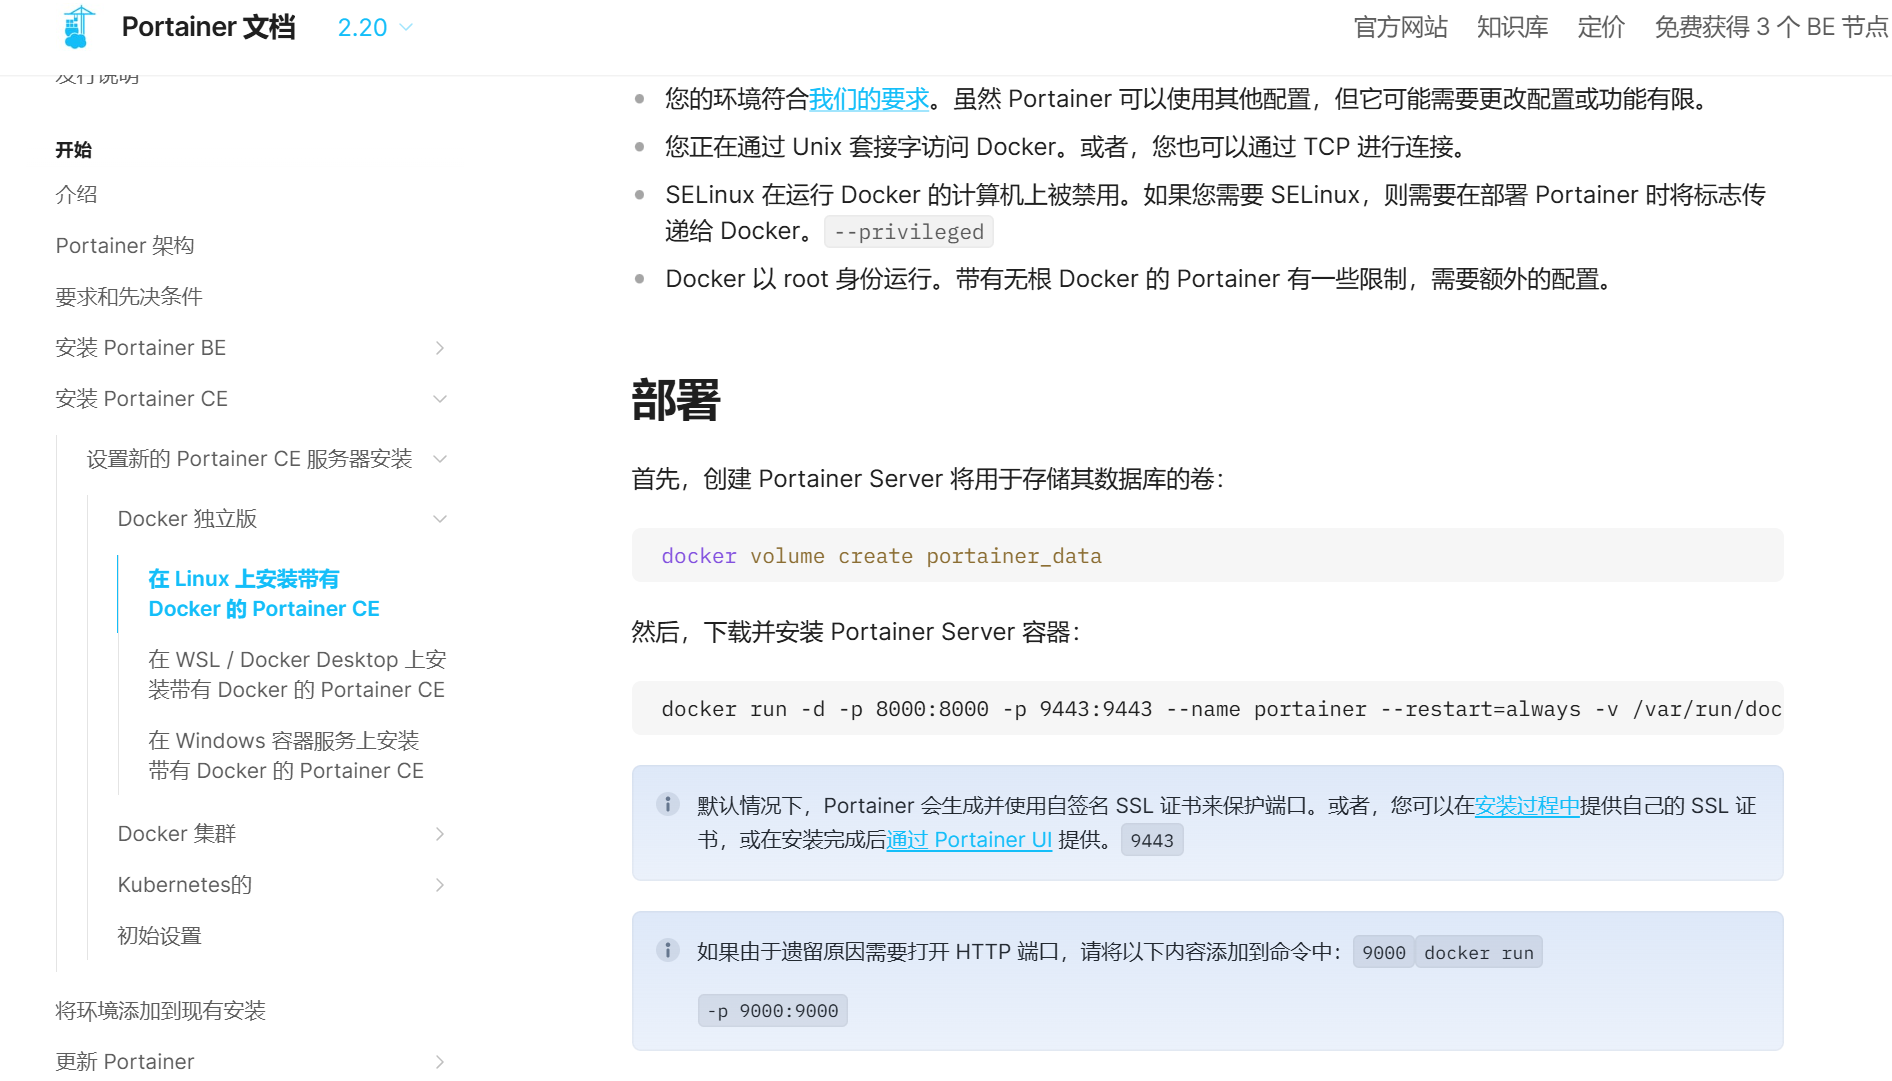Collapse the Docker 独立版 section

(440, 518)
